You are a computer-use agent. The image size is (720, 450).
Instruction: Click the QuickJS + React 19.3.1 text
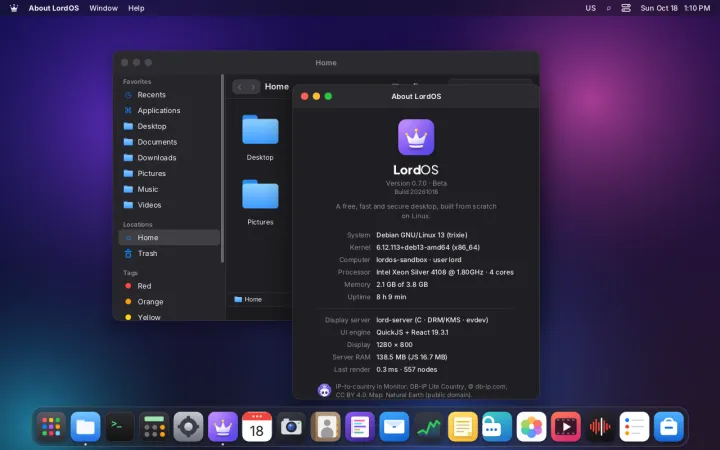coord(412,332)
